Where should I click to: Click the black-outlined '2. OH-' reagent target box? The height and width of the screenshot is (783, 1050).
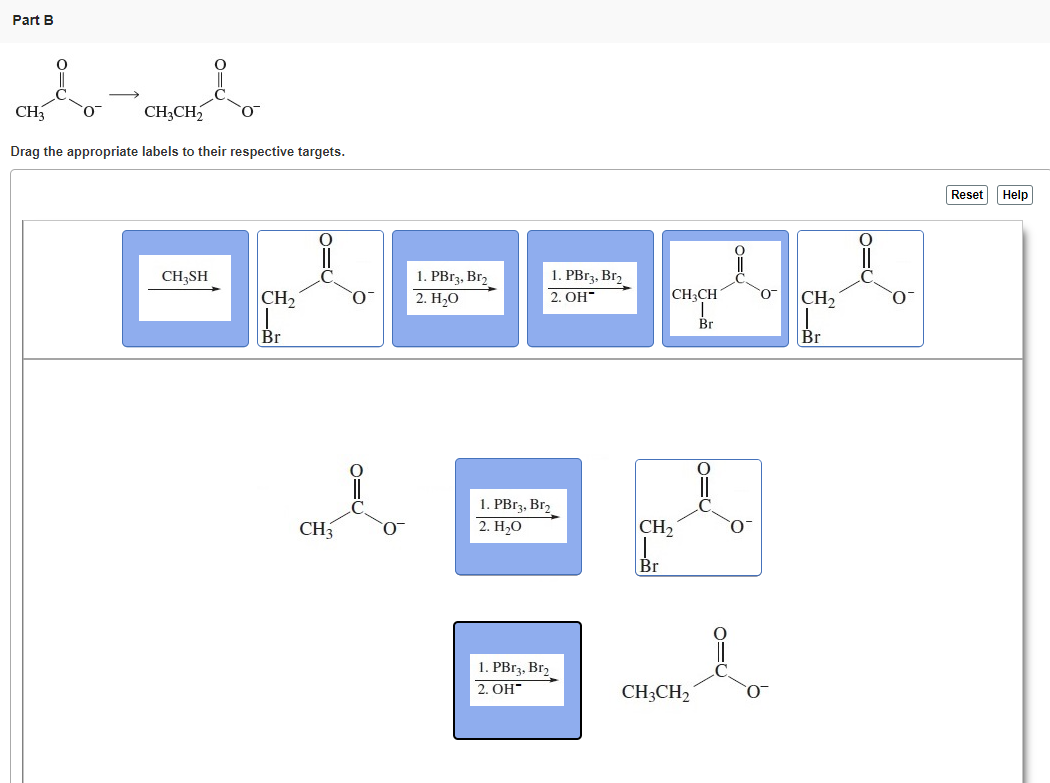[x=517, y=680]
